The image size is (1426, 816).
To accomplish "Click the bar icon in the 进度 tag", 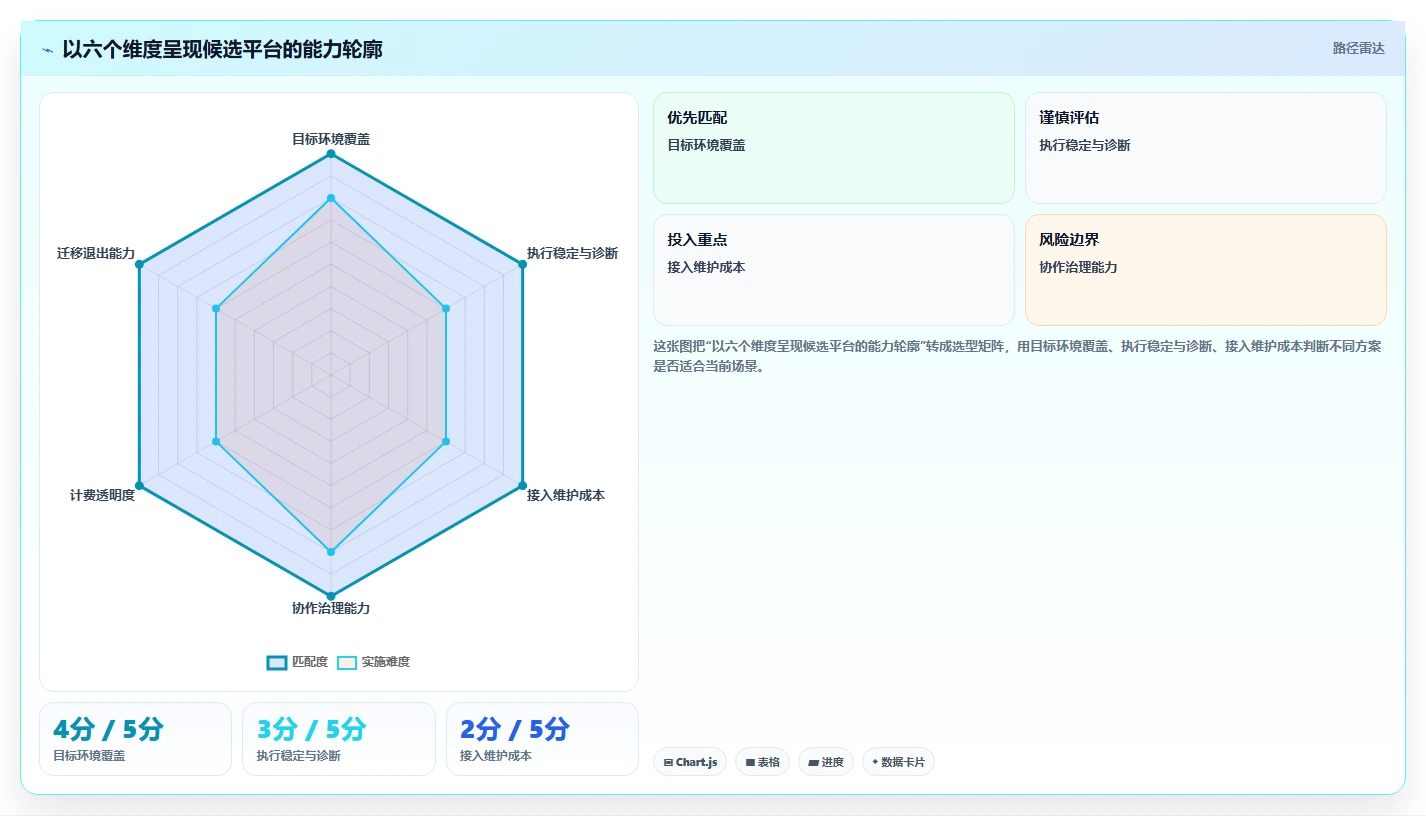I will tap(813, 762).
